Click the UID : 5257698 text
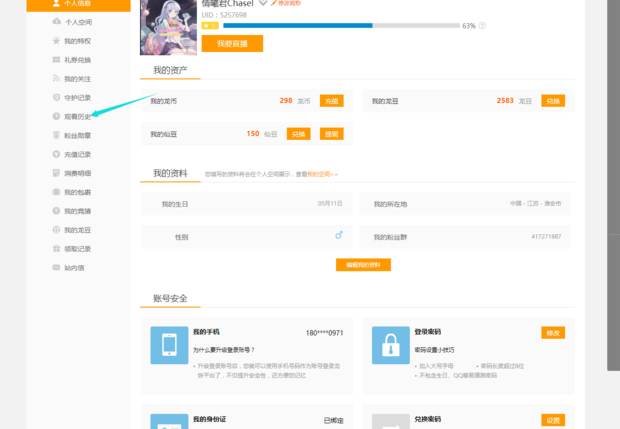The height and width of the screenshot is (429, 620). pyautogui.click(x=224, y=15)
